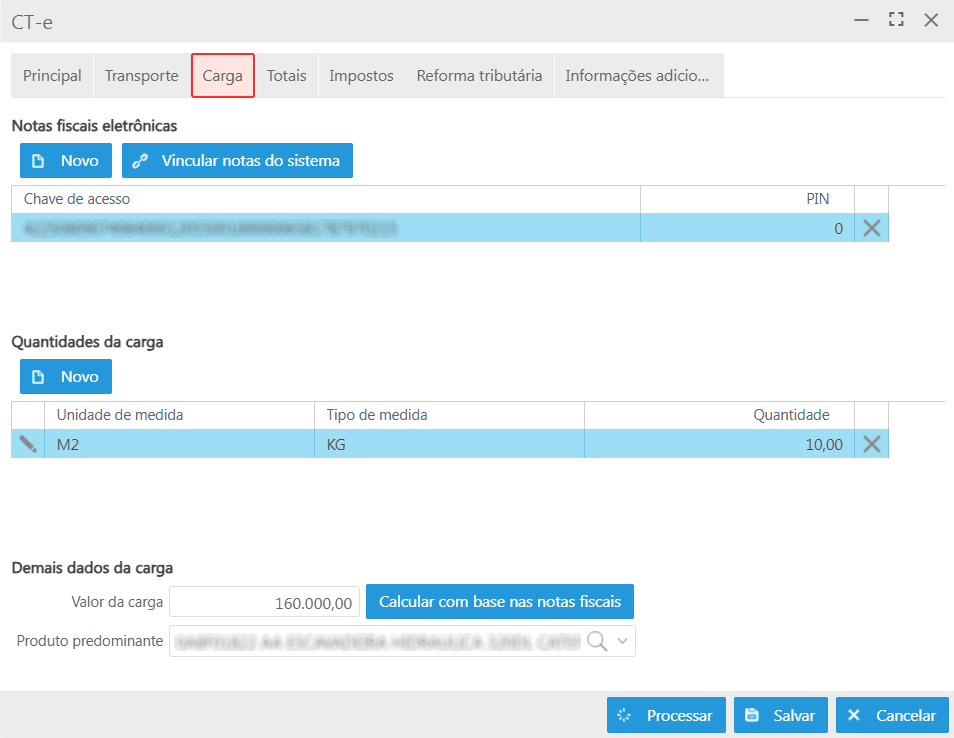The height and width of the screenshot is (738, 954).
Task: Delete the access key row with X icon
Action: (871, 228)
